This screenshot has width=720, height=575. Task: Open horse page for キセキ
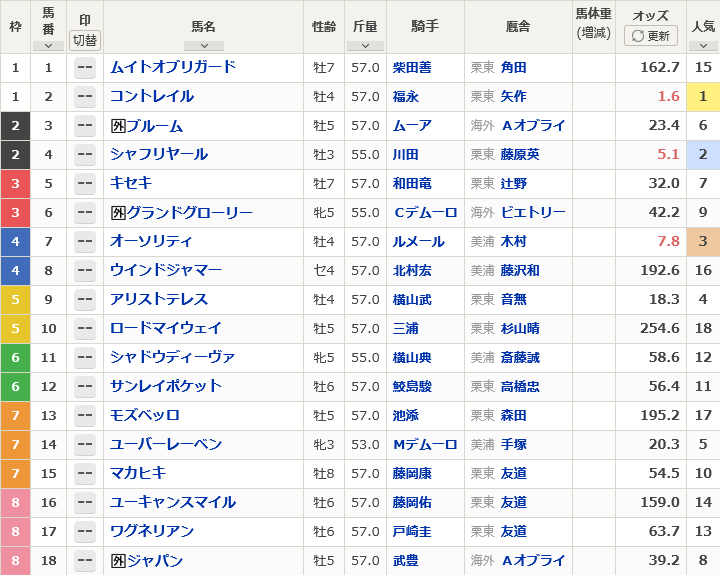pyautogui.click(x=131, y=183)
